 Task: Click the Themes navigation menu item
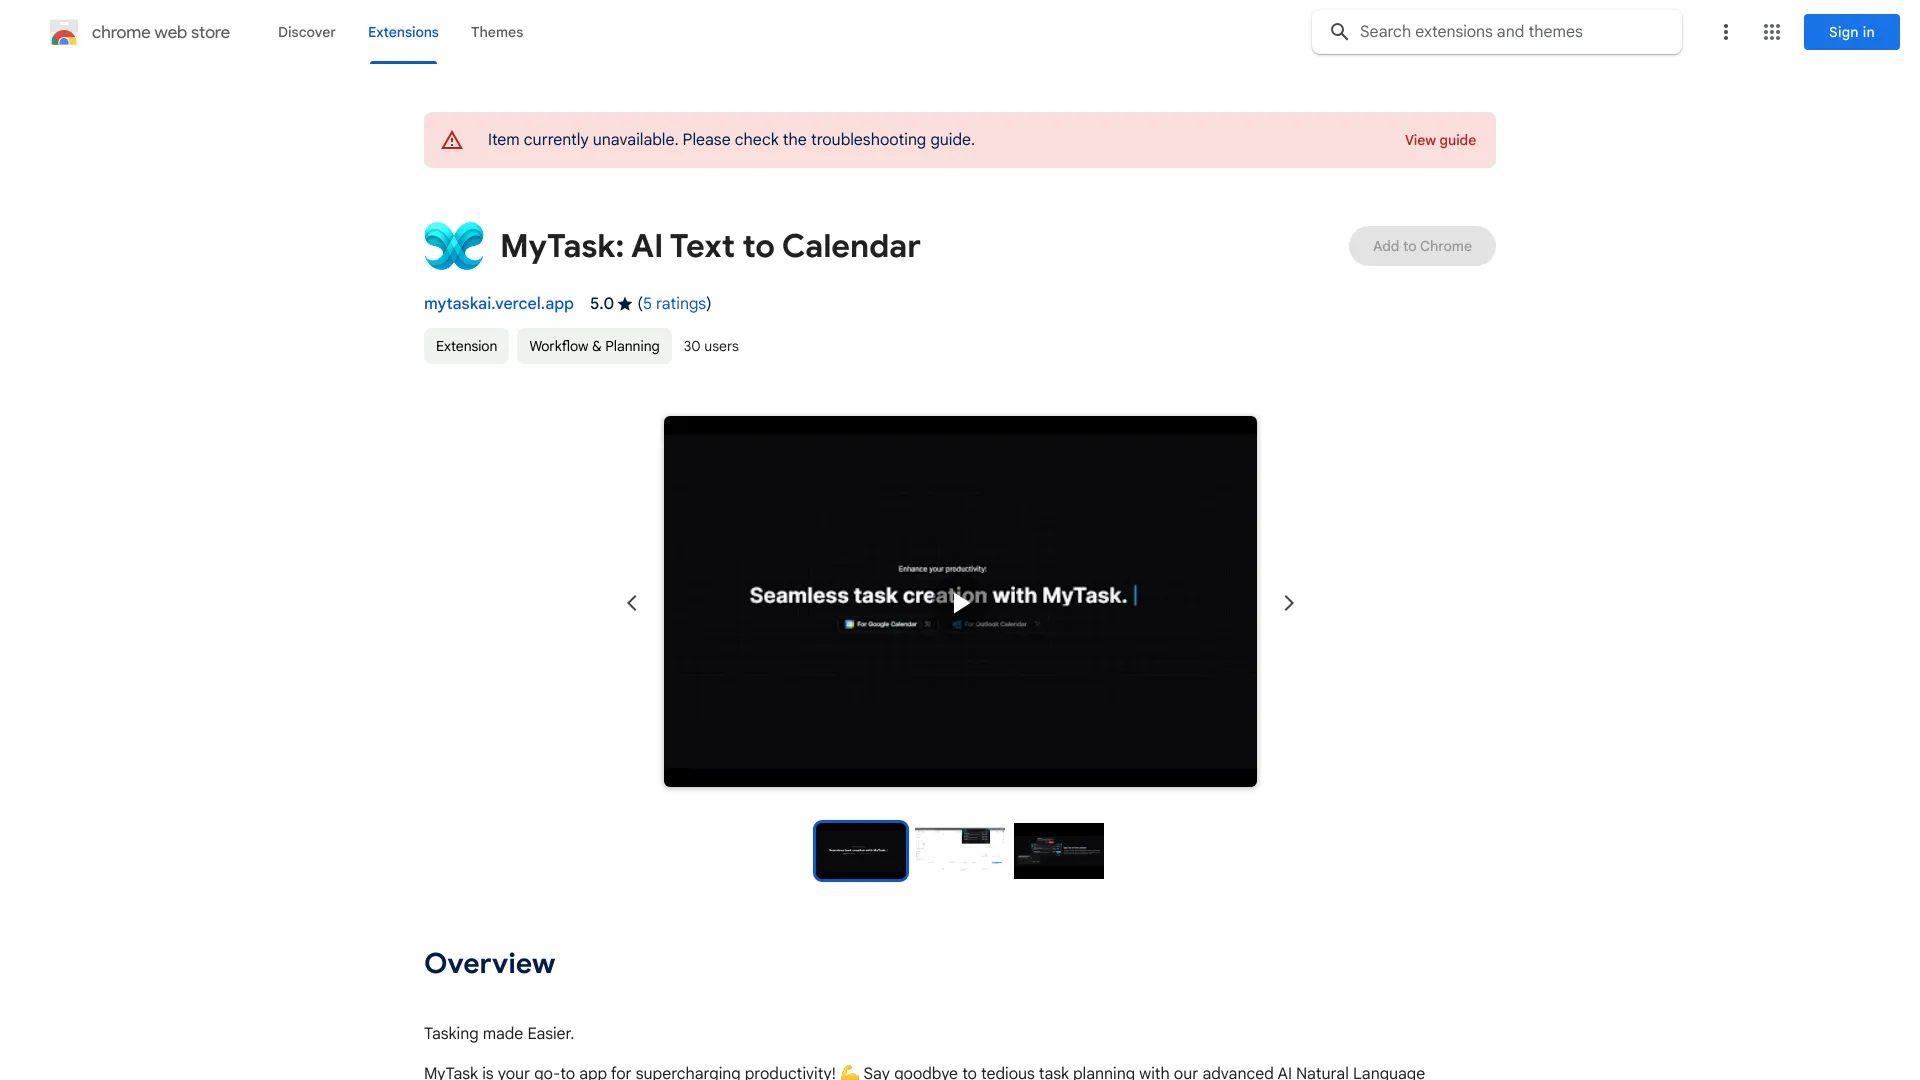[x=496, y=30]
